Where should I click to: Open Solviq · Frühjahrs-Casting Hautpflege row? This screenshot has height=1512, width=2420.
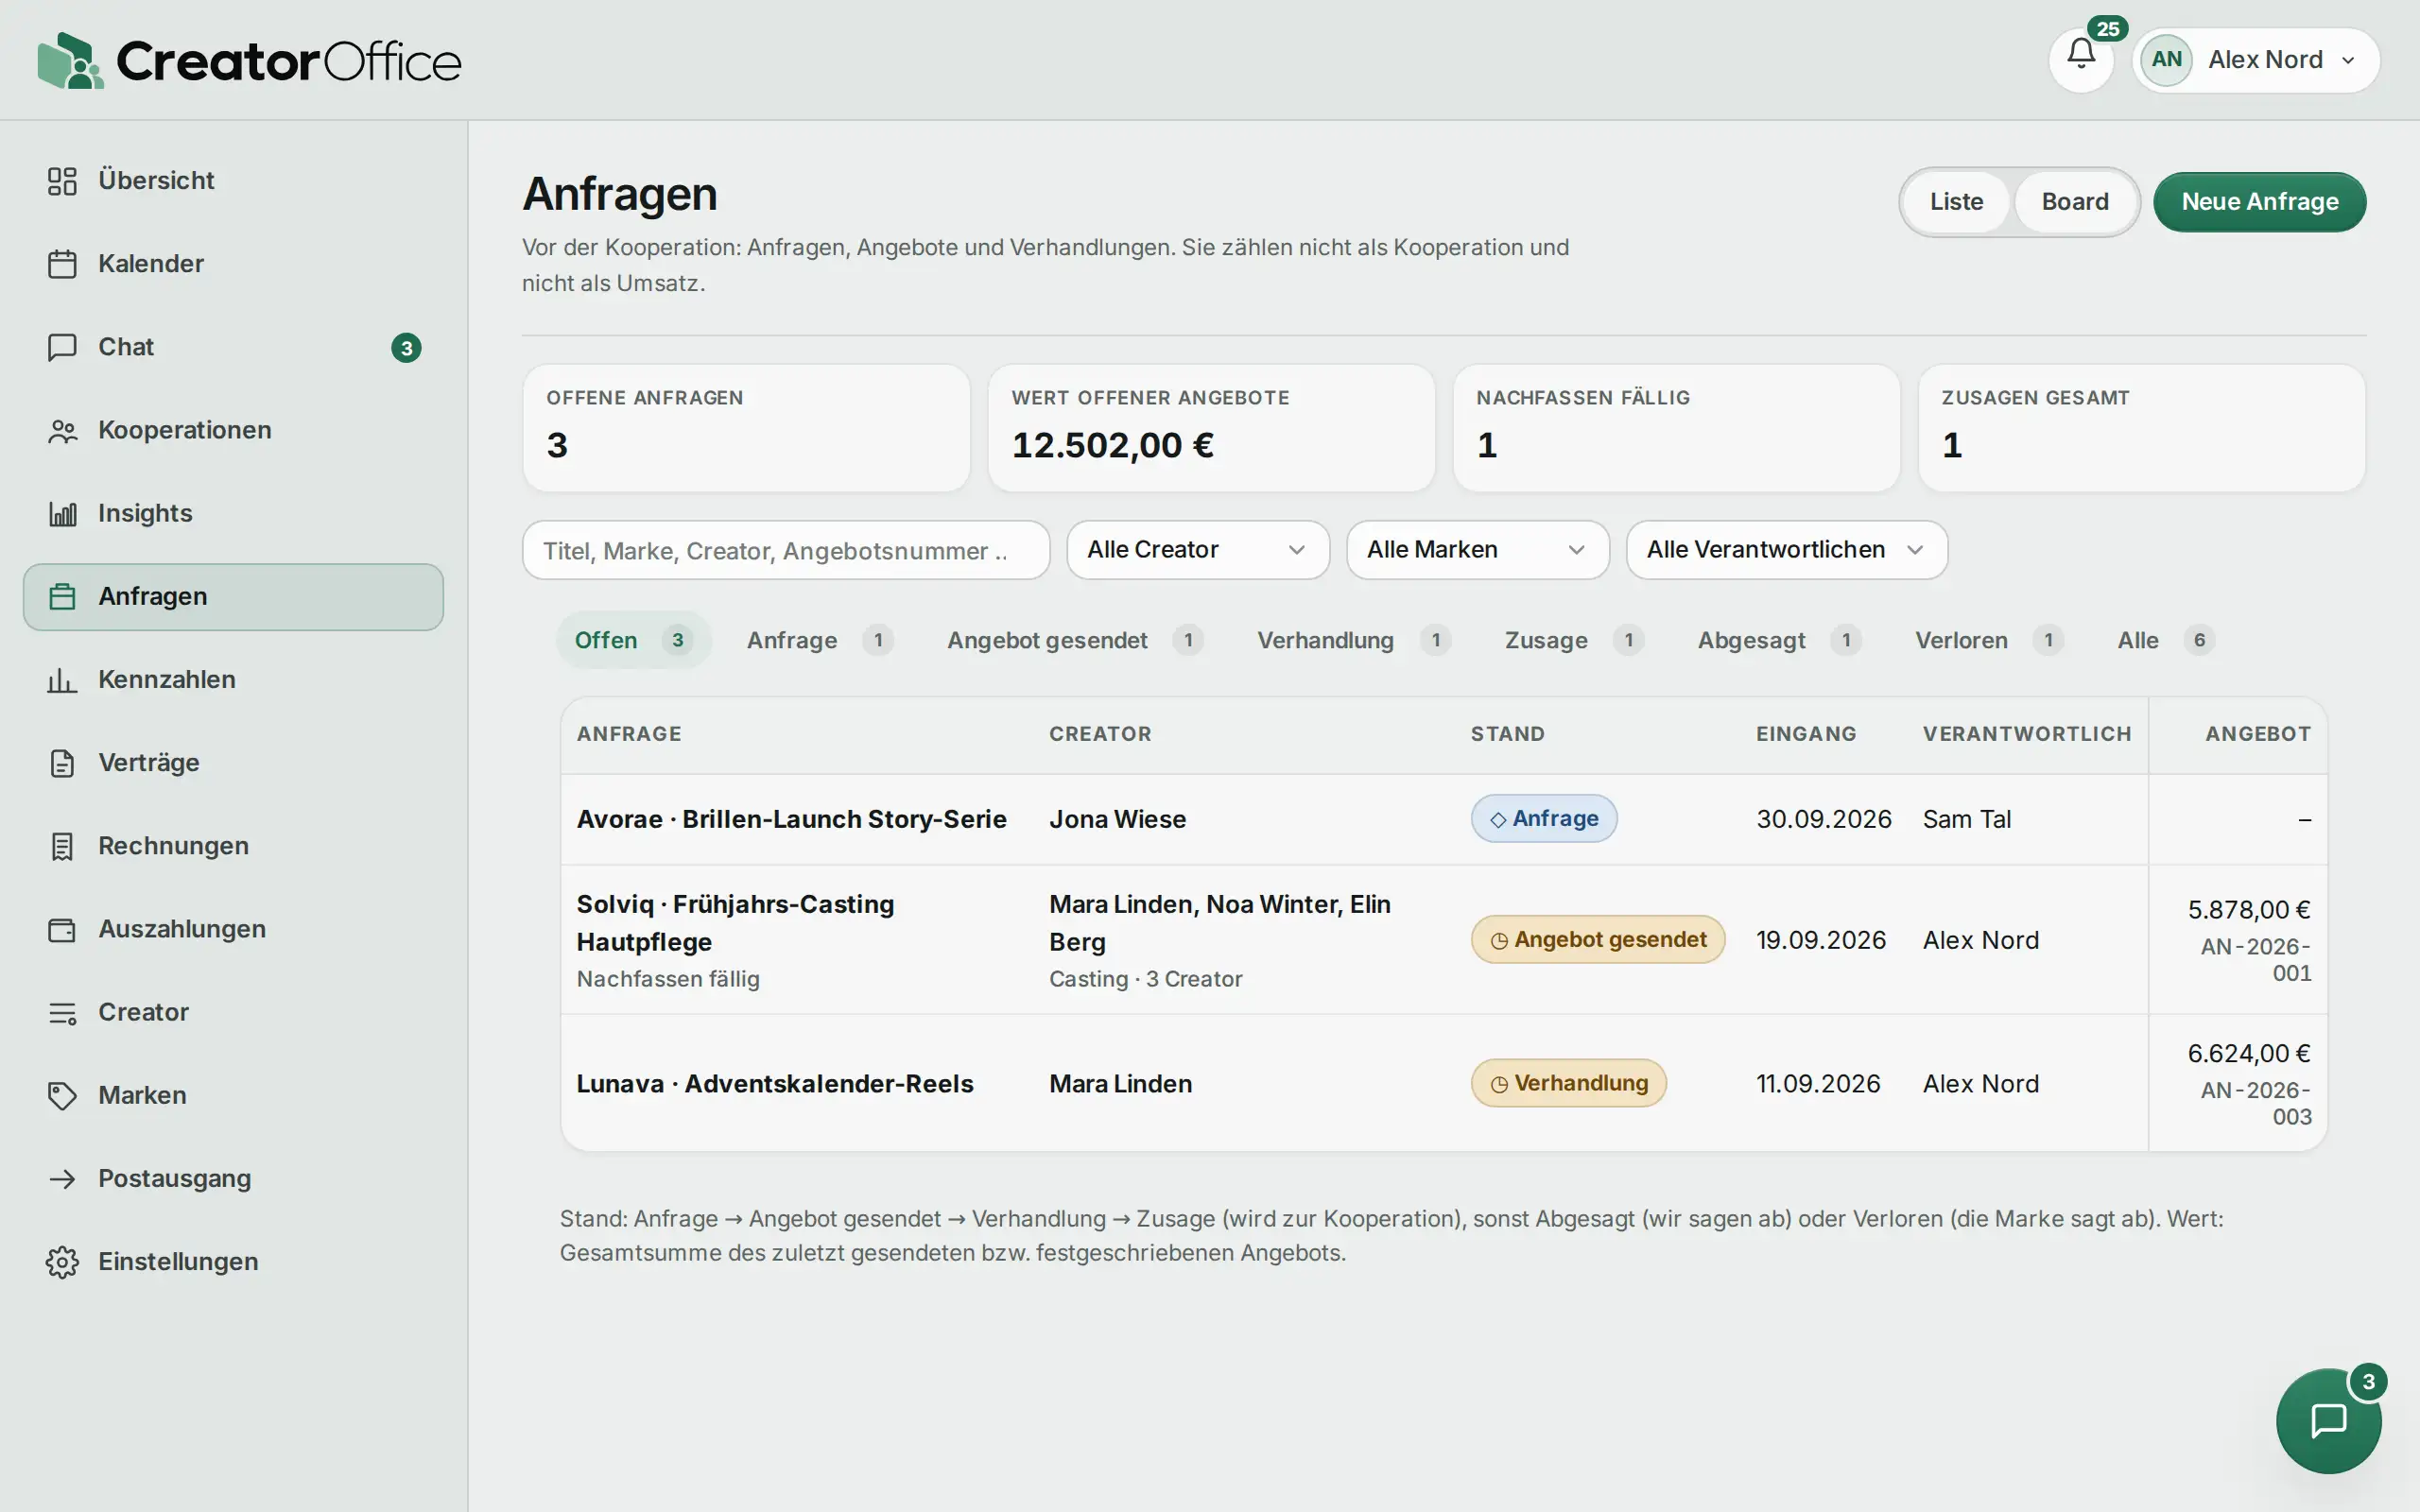pyautogui.click(x=1444, y=940)
